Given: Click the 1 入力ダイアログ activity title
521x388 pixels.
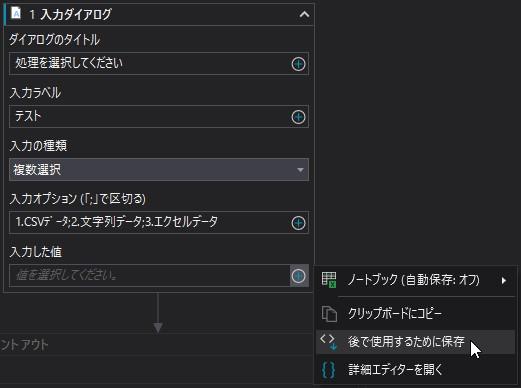Looking at the screenshot, I should [x=70, y=14].
